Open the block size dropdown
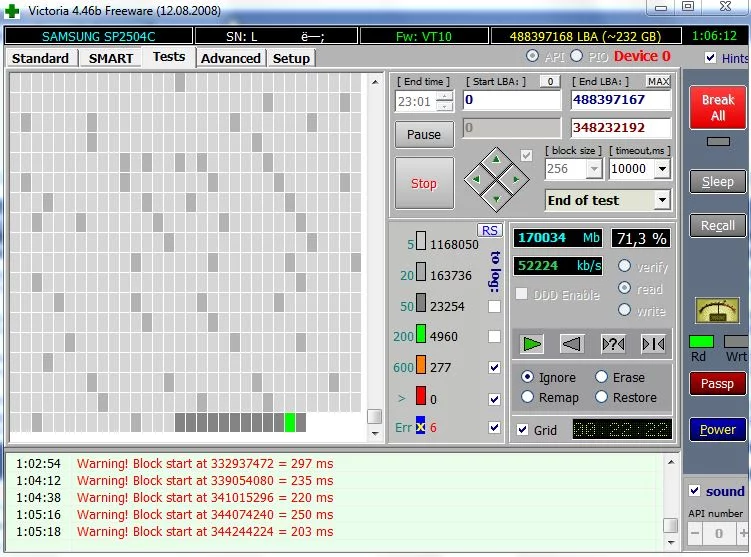Screen dimensions: 751x557 point(594,169)
